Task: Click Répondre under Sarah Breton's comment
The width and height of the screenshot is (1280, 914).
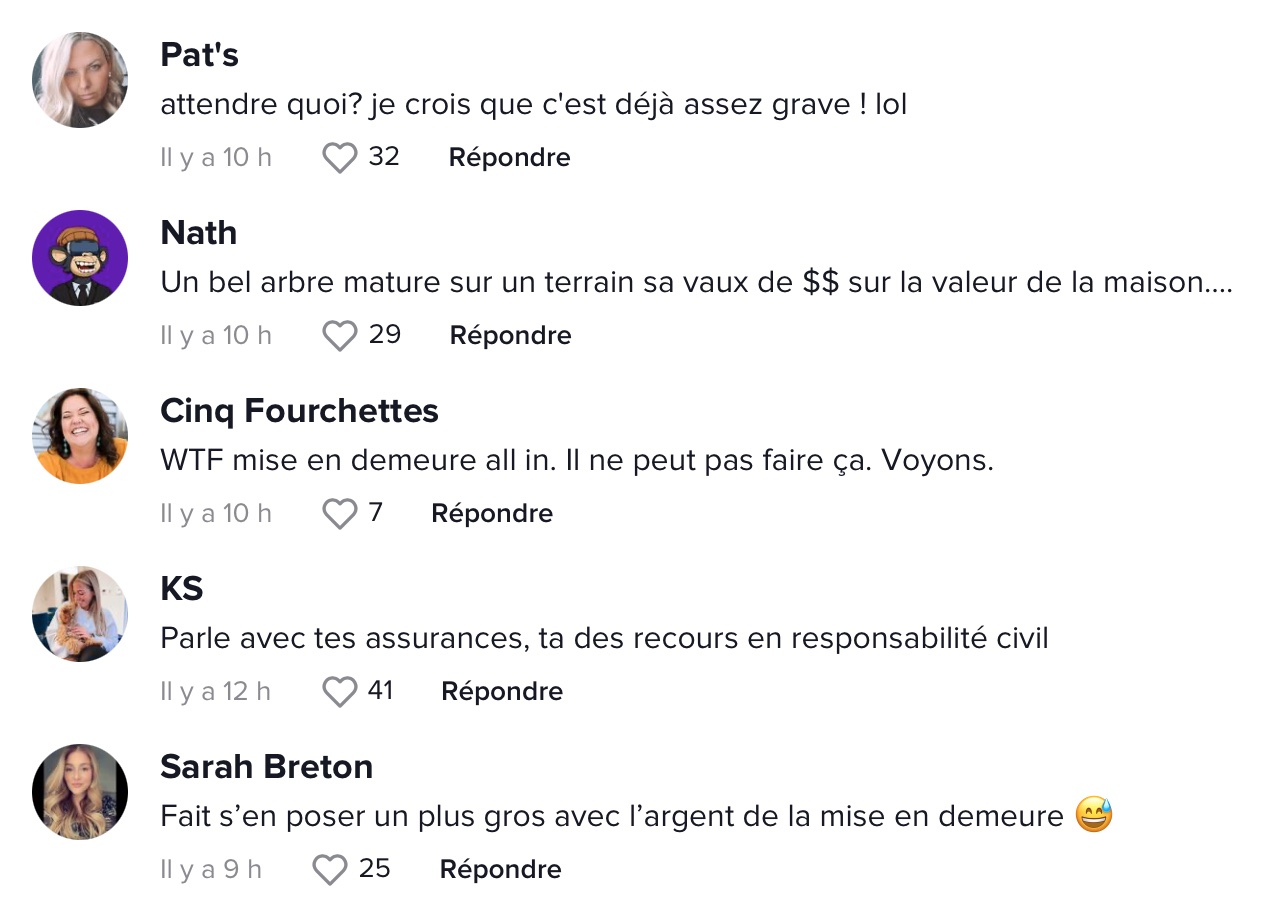Action: [501, 870]
